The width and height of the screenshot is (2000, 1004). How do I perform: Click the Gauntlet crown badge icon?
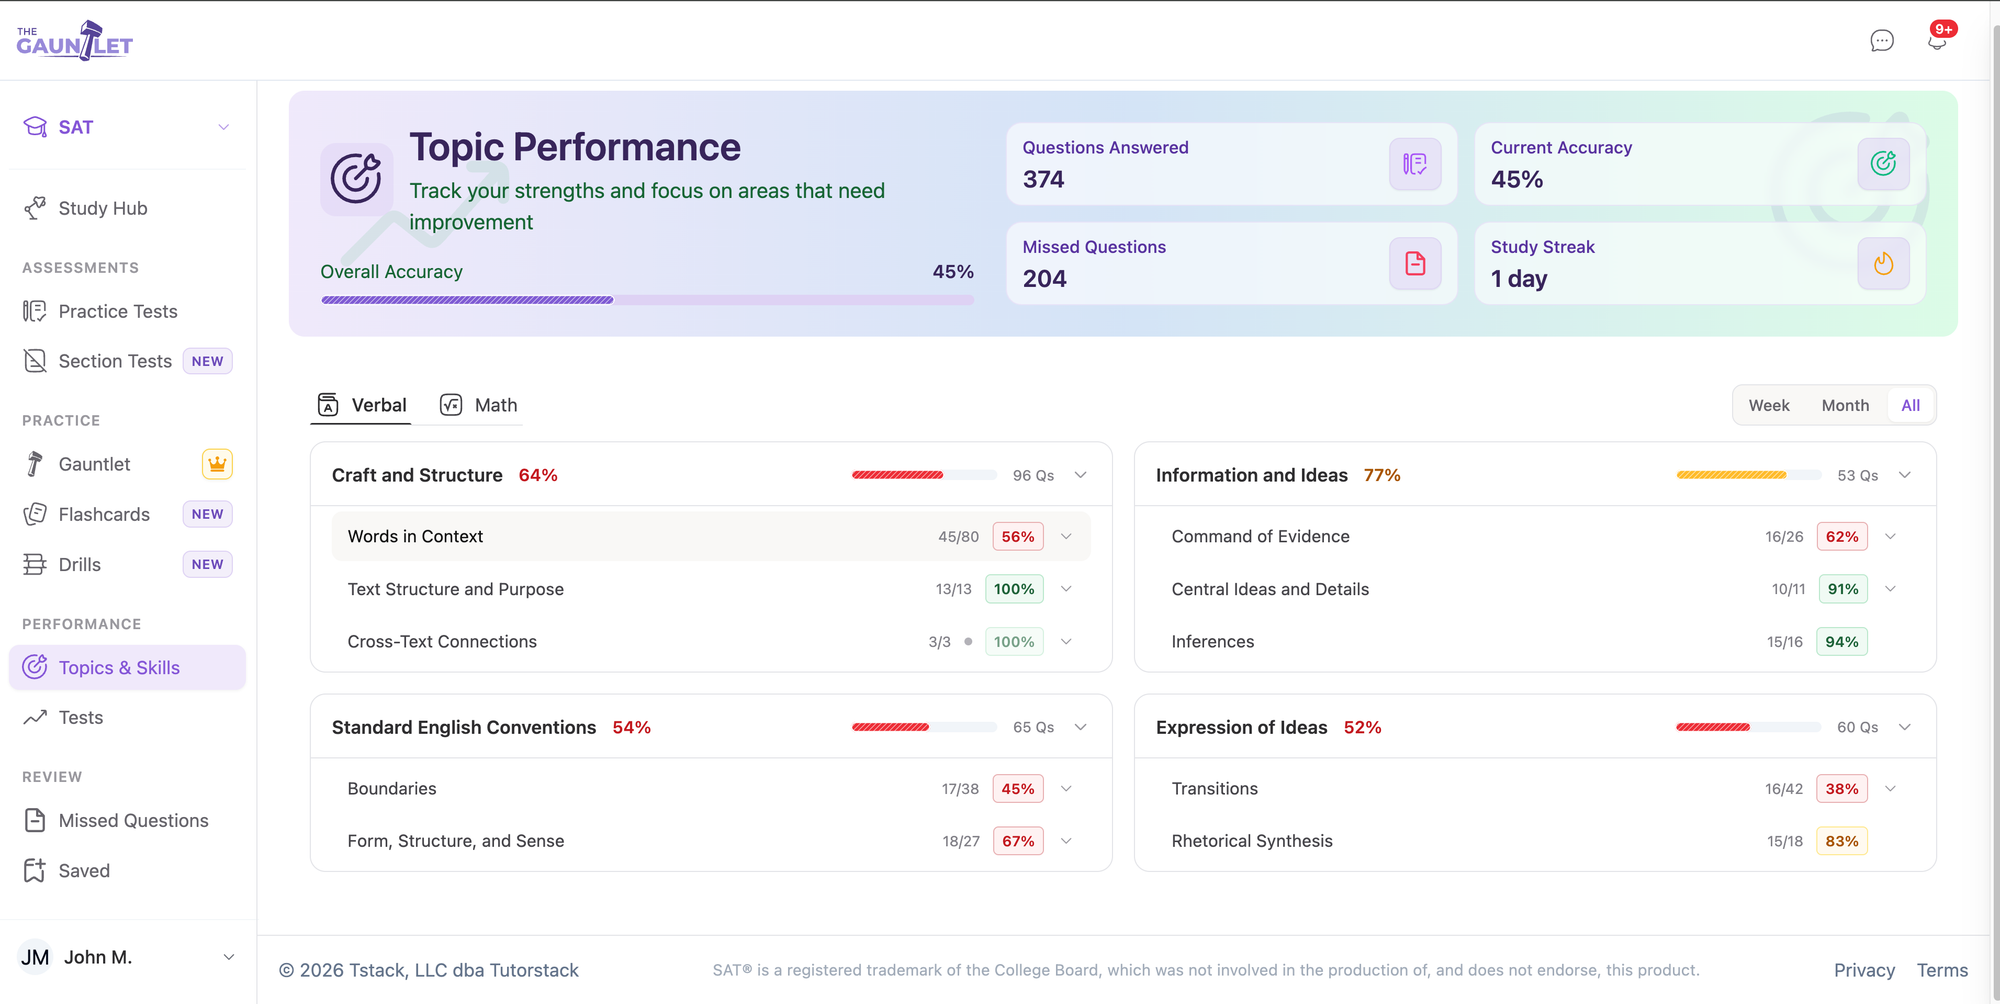(x=217, y=464)
